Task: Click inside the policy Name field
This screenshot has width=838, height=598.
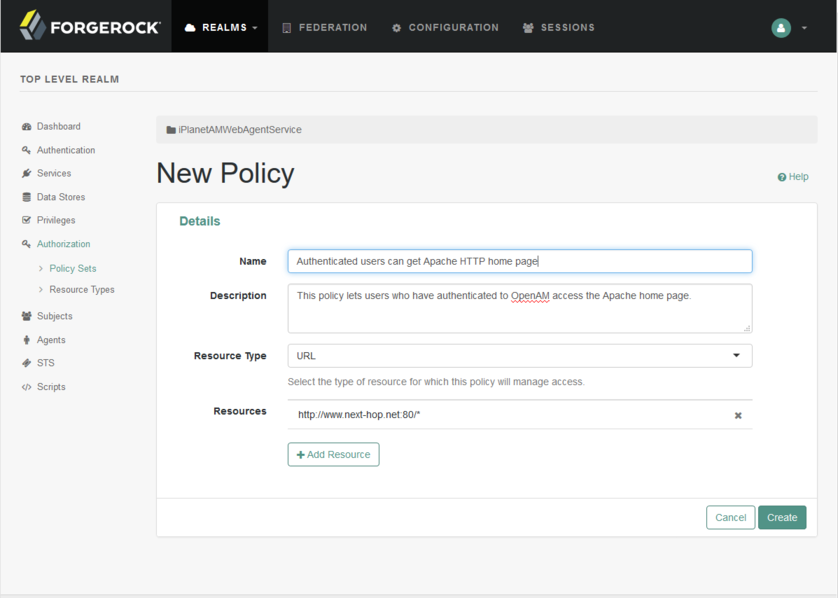Action: (x=519, y=261)
